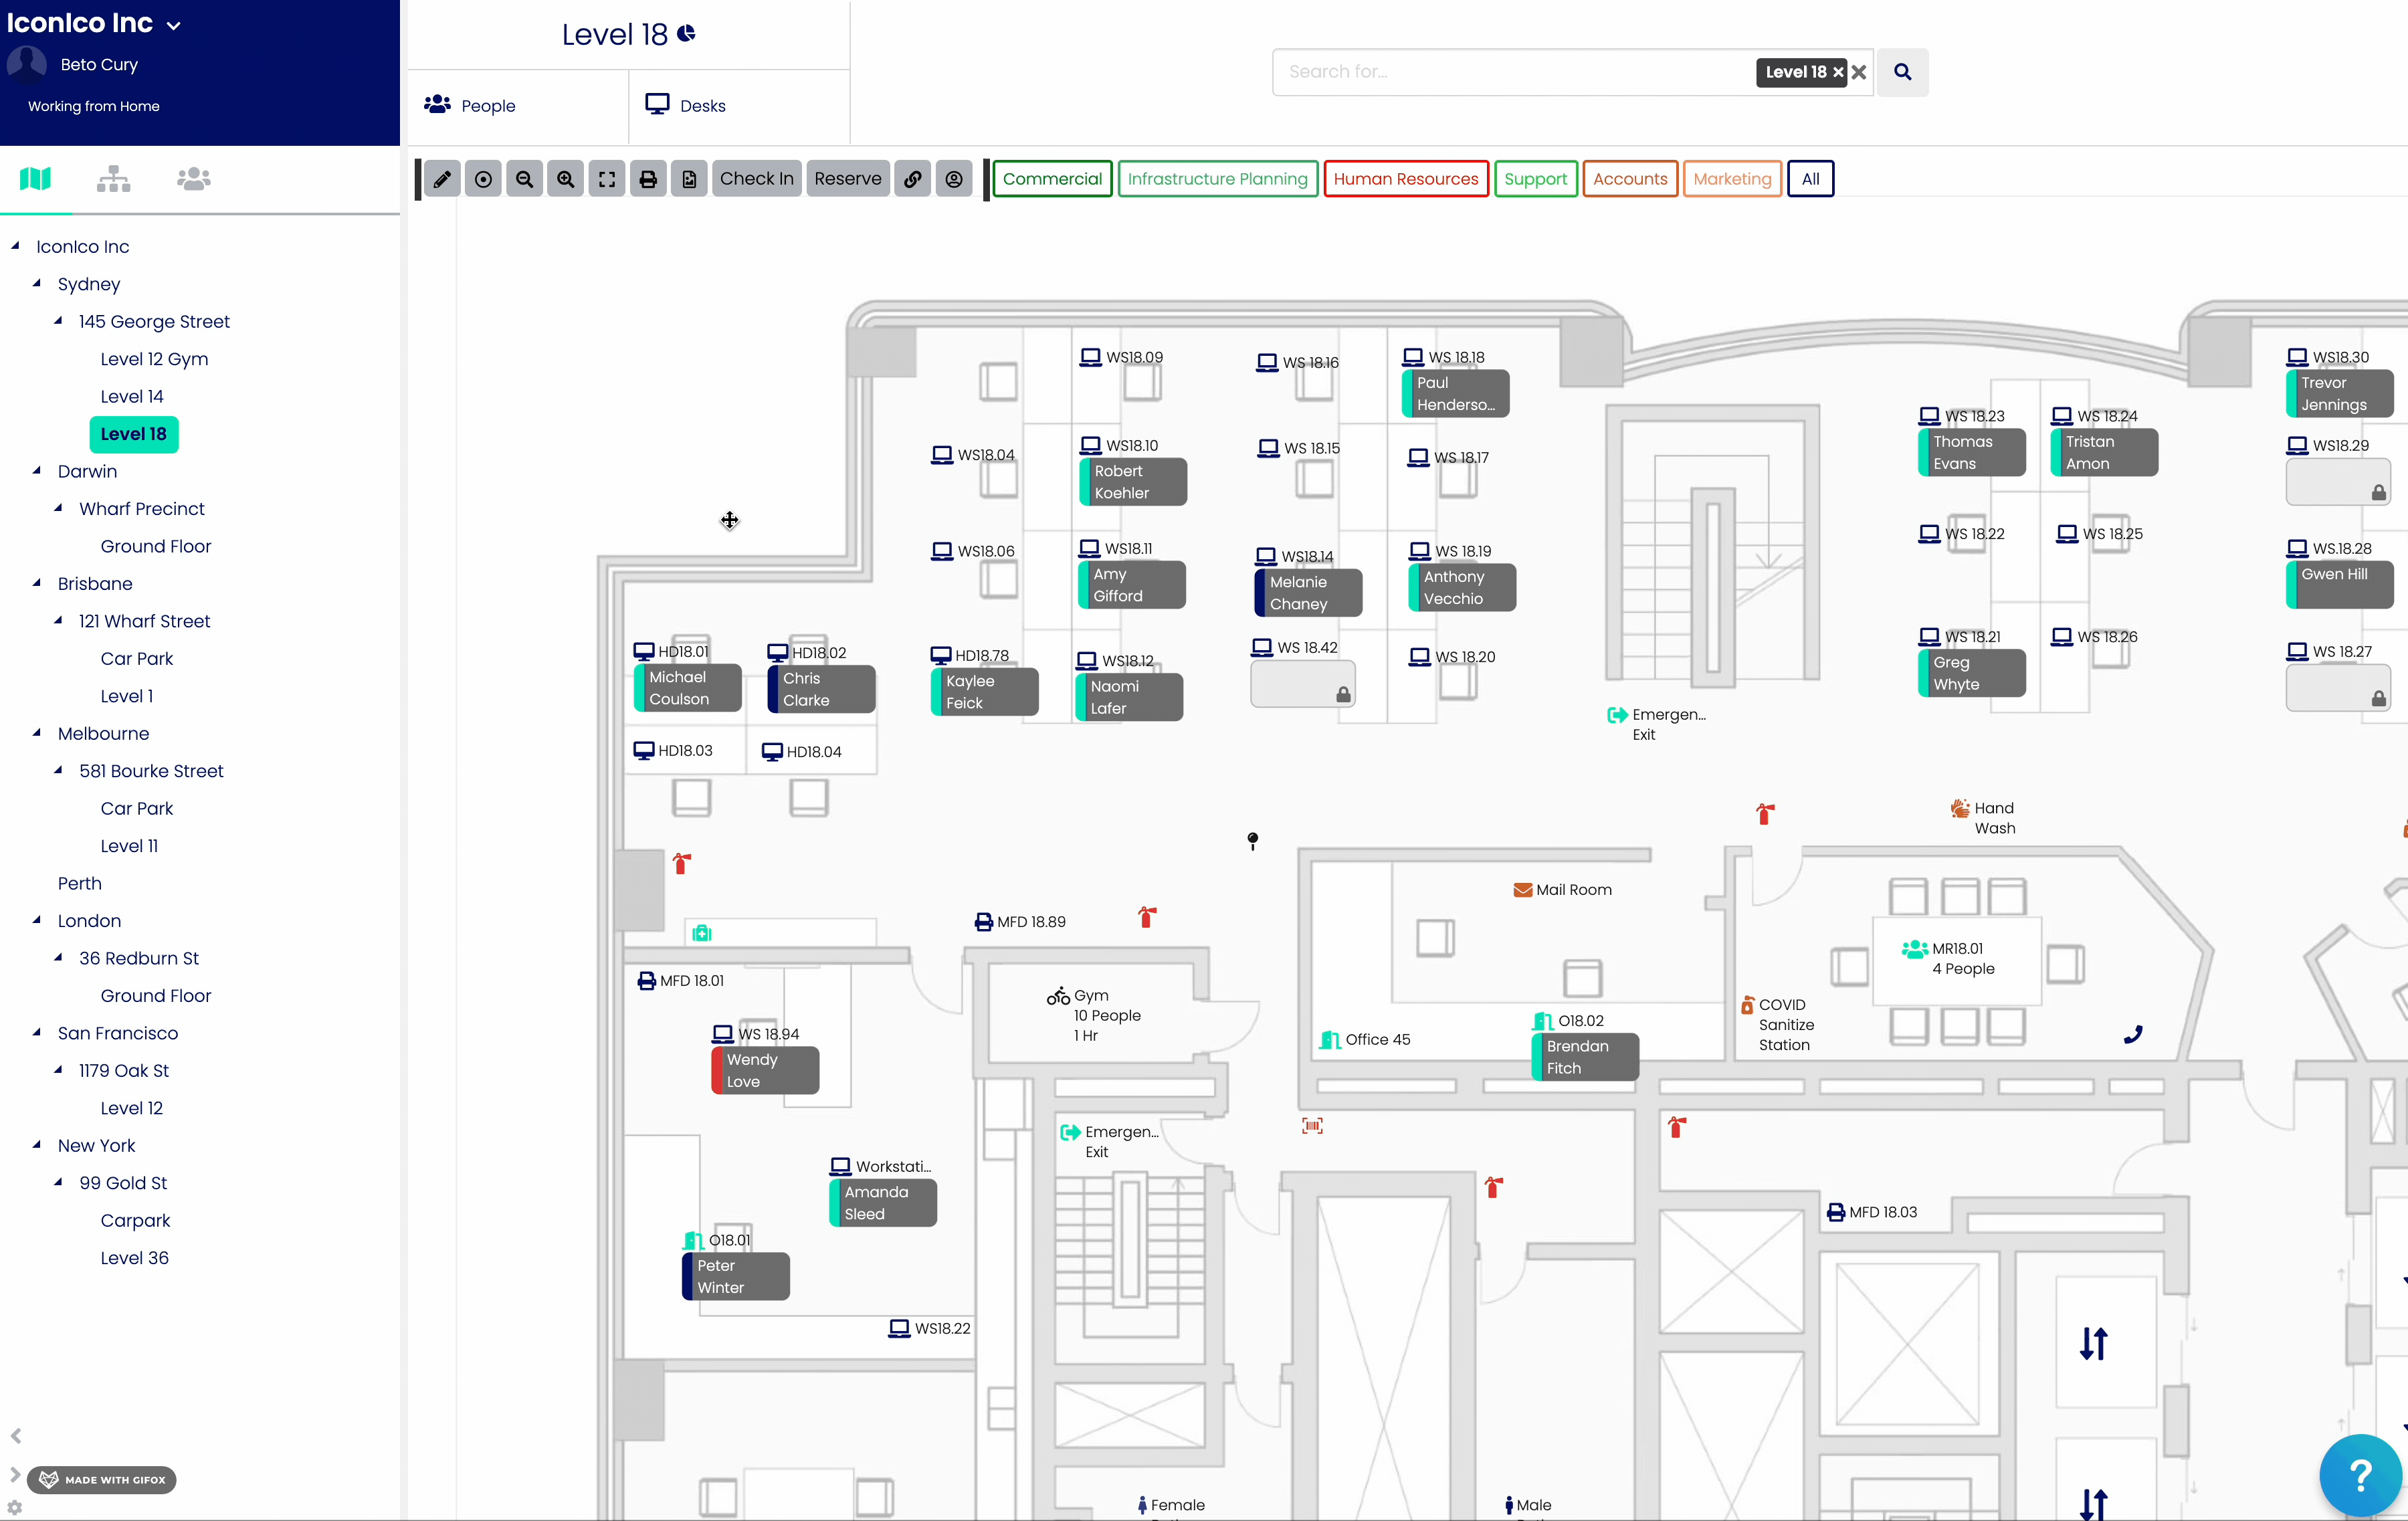The image size is (2408, 1521).
Task: Clear the search field
Action: tap(1859, 72)
